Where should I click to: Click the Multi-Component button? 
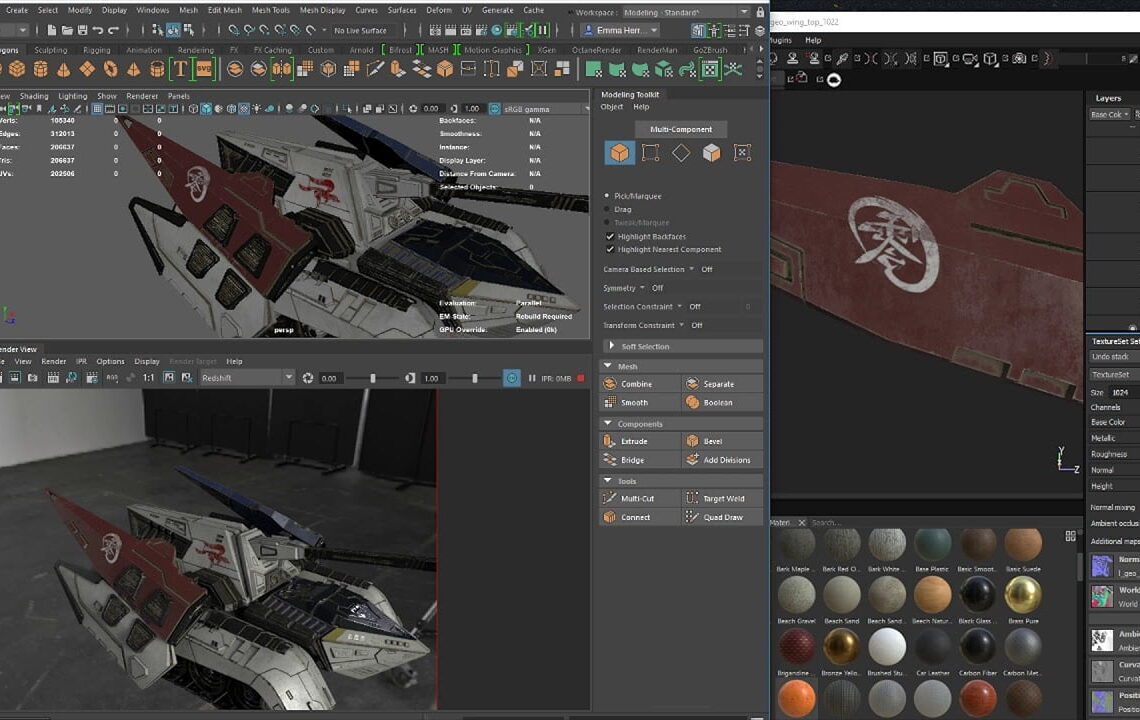680,129
